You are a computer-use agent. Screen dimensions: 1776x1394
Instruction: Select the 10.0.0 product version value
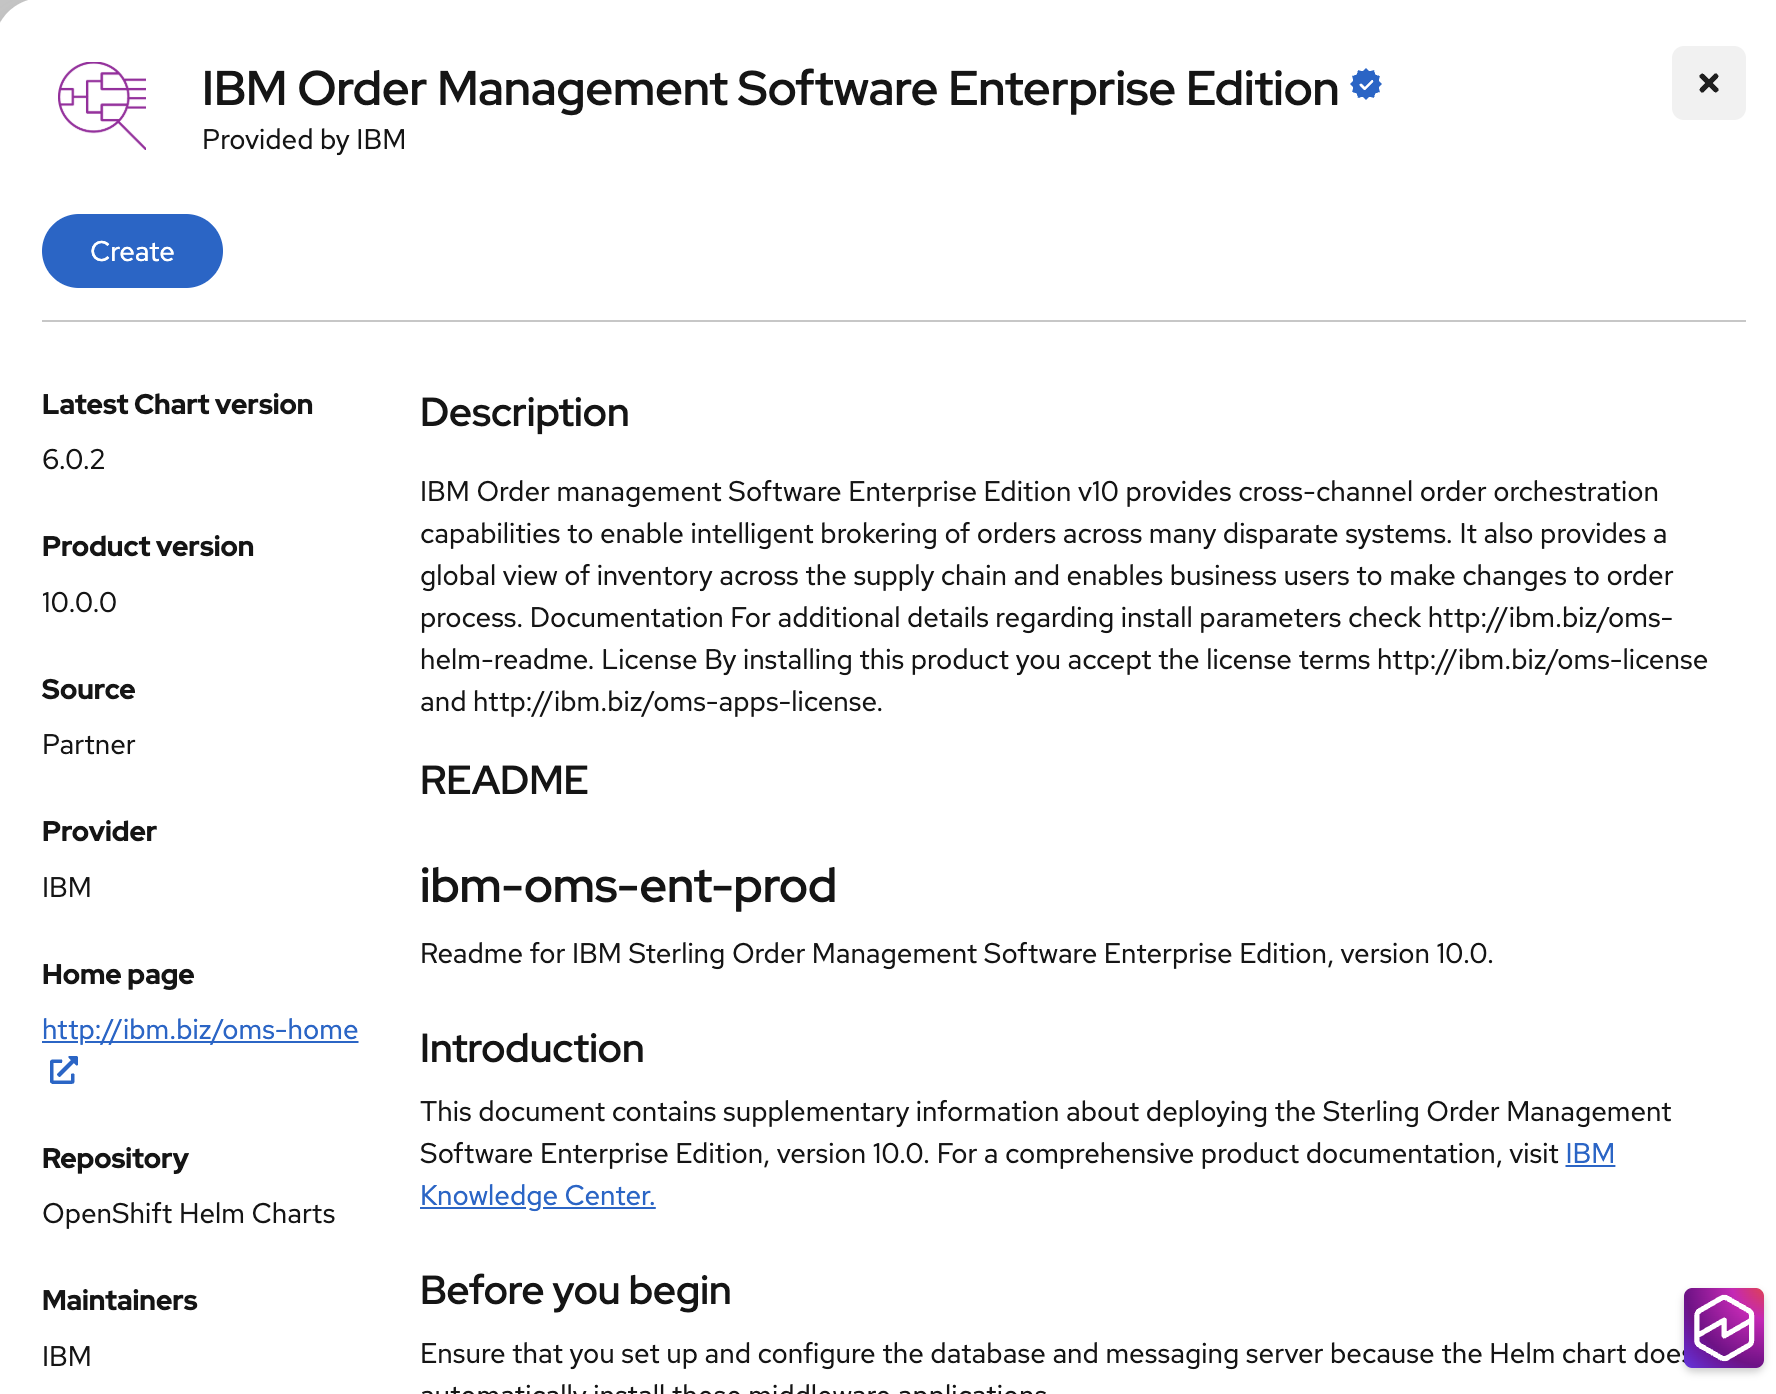tap(79, 602)
